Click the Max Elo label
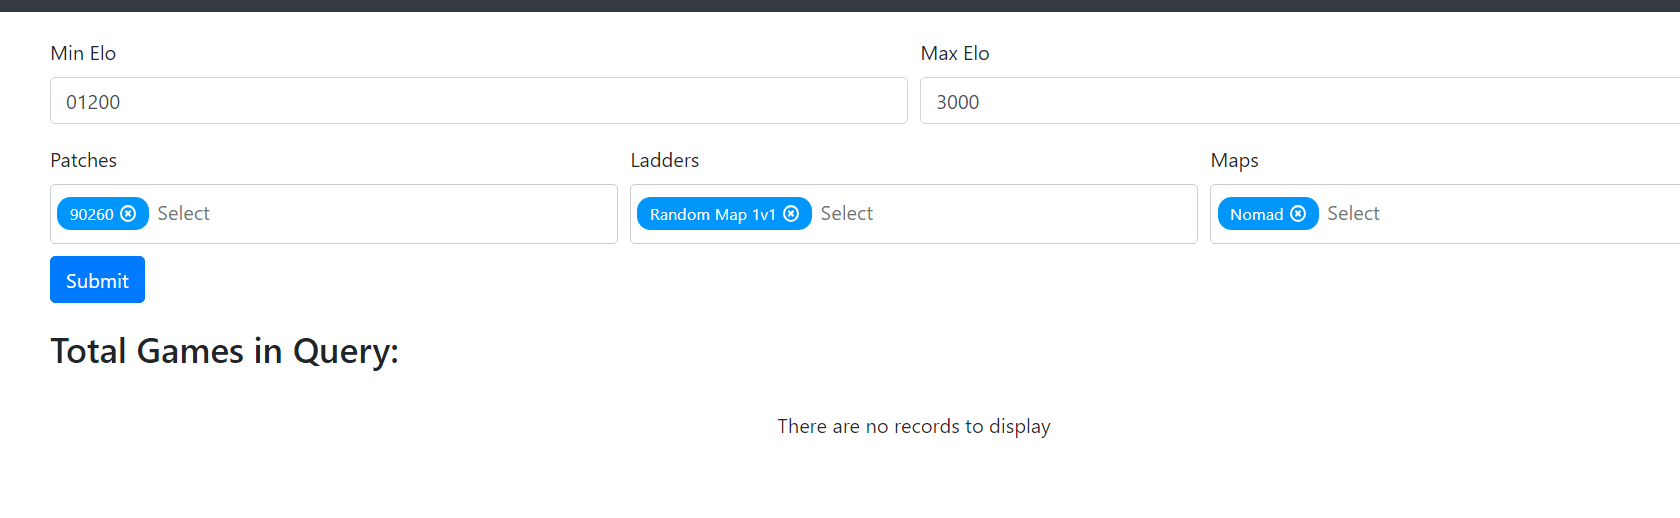Screen dimensions: 1680x518 (955, 53)
